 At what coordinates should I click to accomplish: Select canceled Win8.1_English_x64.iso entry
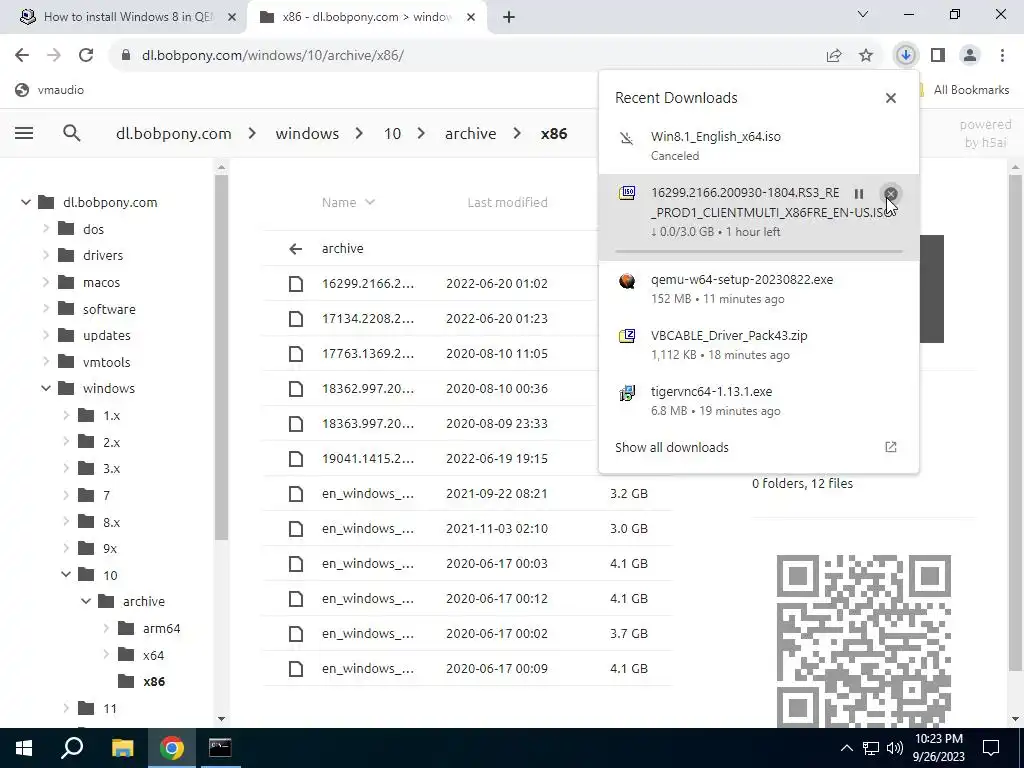click(759, 146)
